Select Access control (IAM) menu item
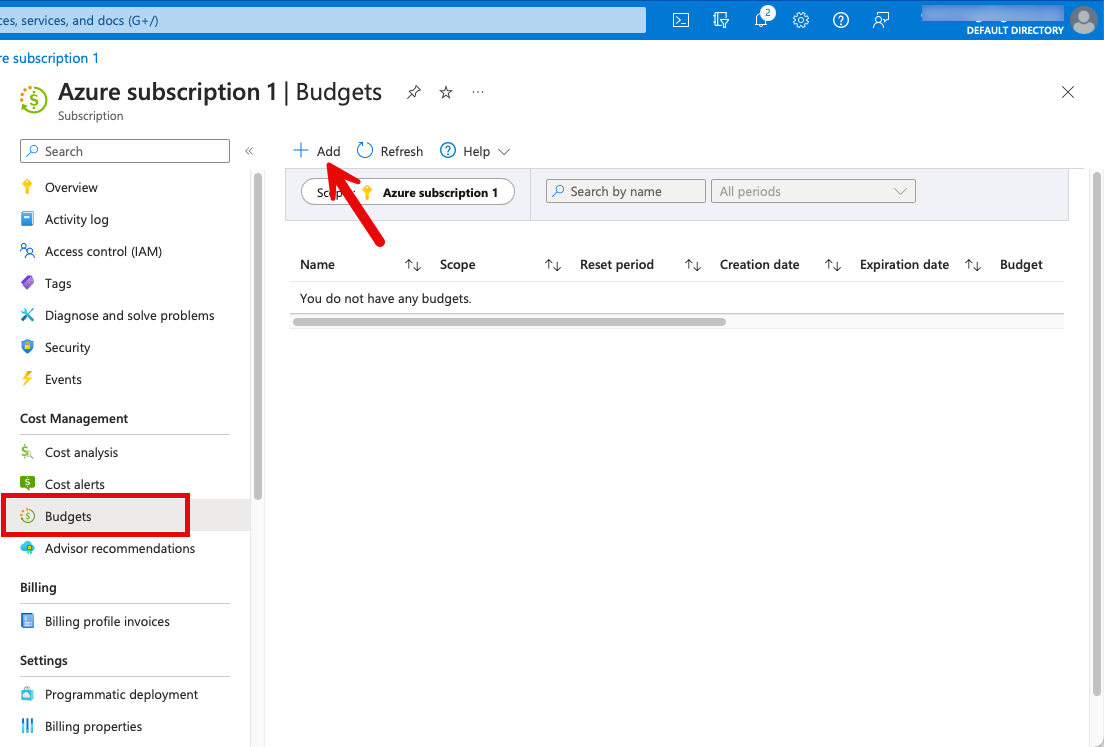This screenshot has width=1104, height=747. click(103, 252)
